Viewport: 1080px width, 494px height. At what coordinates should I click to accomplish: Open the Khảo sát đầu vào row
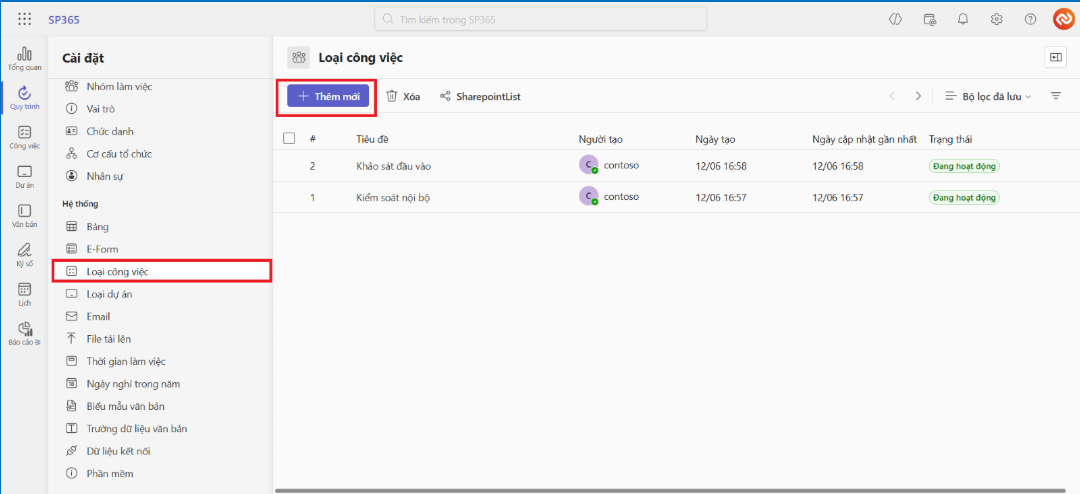pos(393,166)
